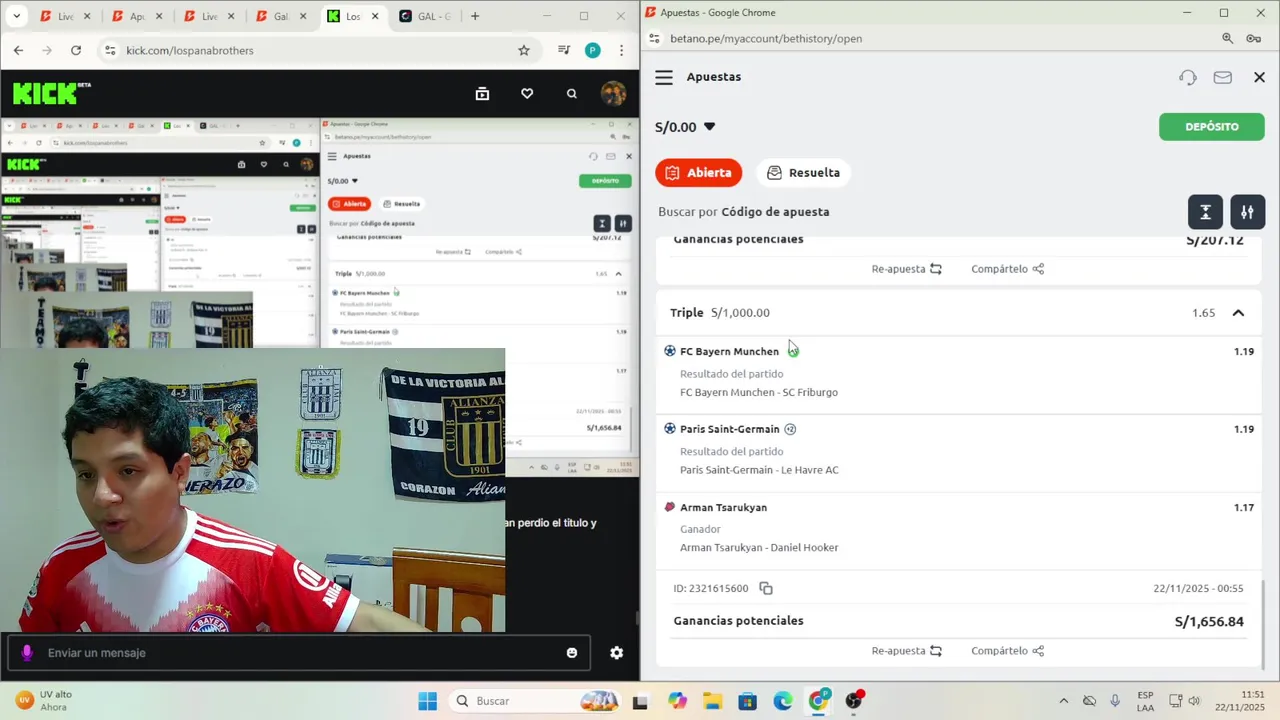Image resolution: width=1280 pixels, height=720 pixels.
Task: Open Microsoft Edge from the taskbar
Action: coord(783,701)
